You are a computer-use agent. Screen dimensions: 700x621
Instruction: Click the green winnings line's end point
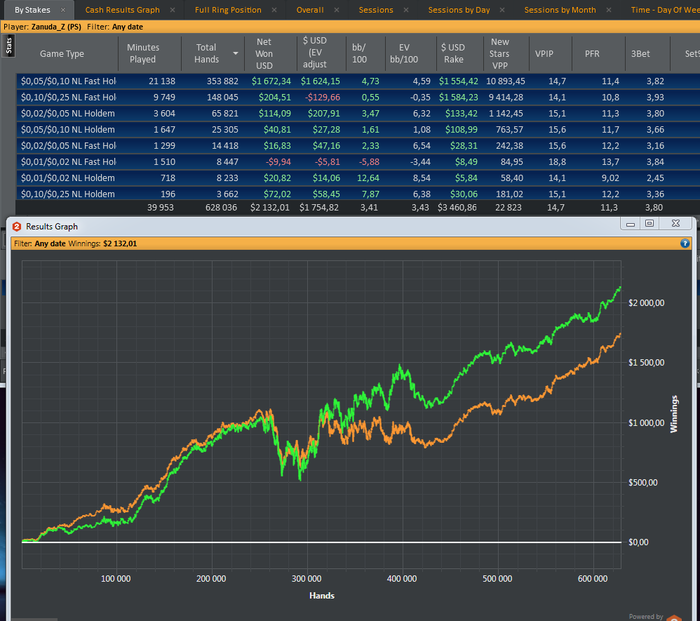620,288
